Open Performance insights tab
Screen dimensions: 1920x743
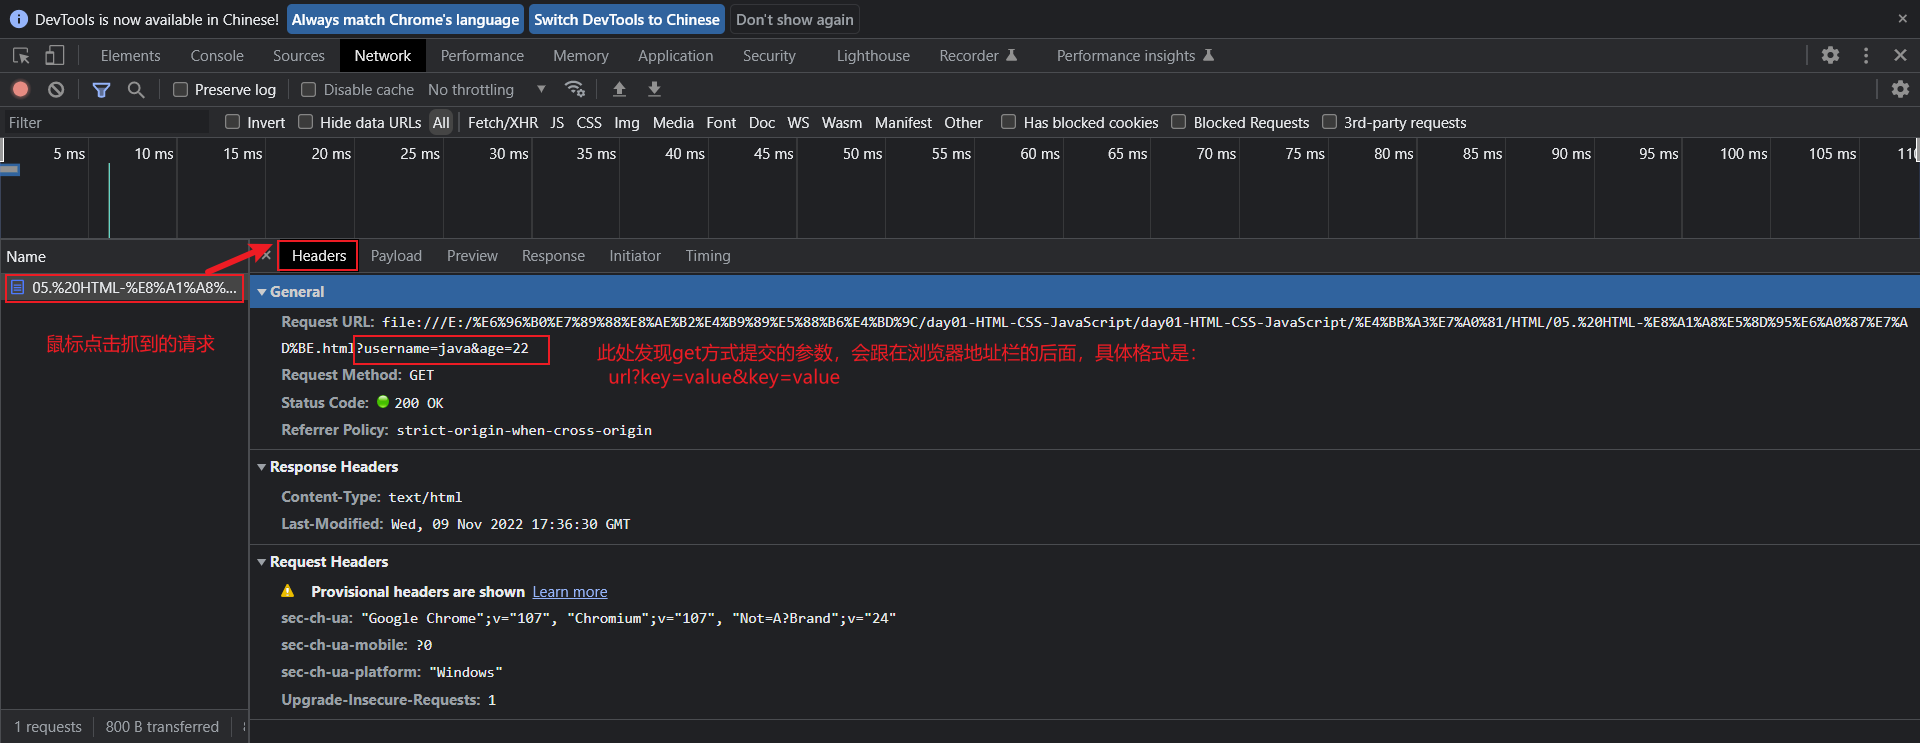click(1135, 56)
